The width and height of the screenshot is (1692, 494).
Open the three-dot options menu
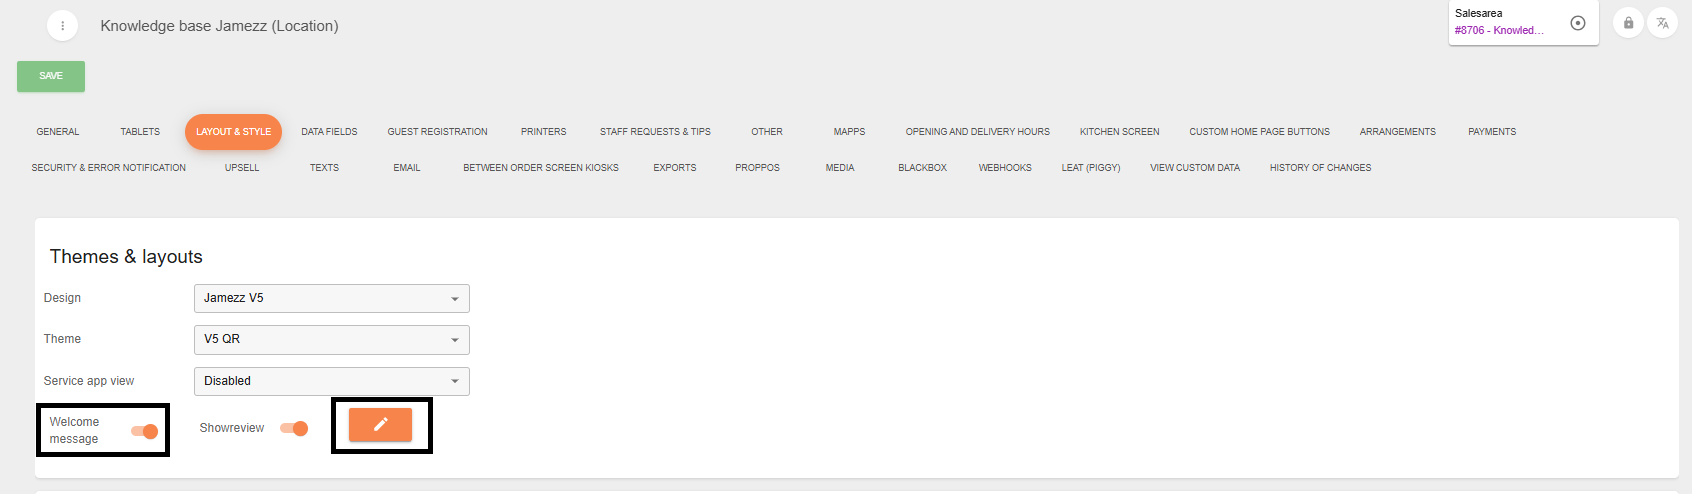62,26
